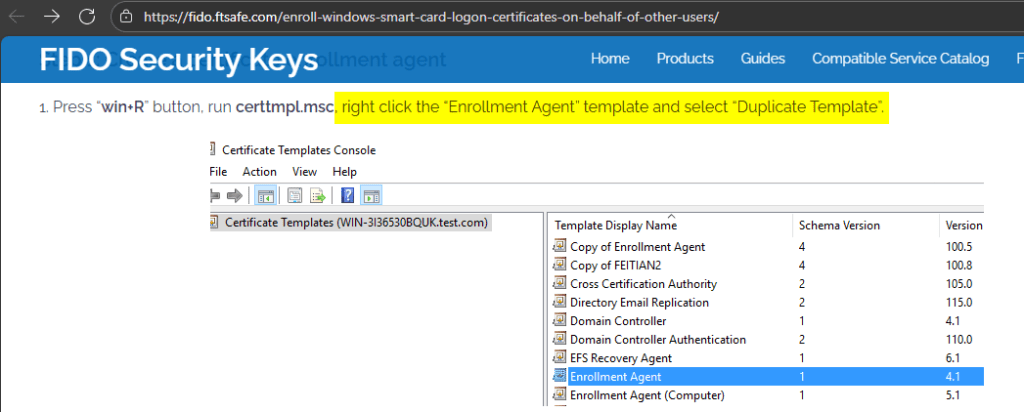The width and height of the screenshot is (1024, 412).
Task: Toggle Show/Hide Console Tree toolbar icon
Action: click(x=267, y=195)
